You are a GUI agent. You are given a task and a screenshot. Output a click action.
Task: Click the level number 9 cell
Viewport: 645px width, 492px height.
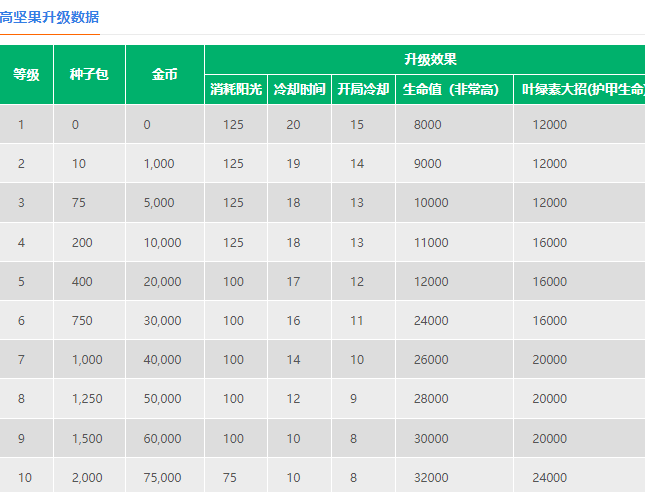26,439
